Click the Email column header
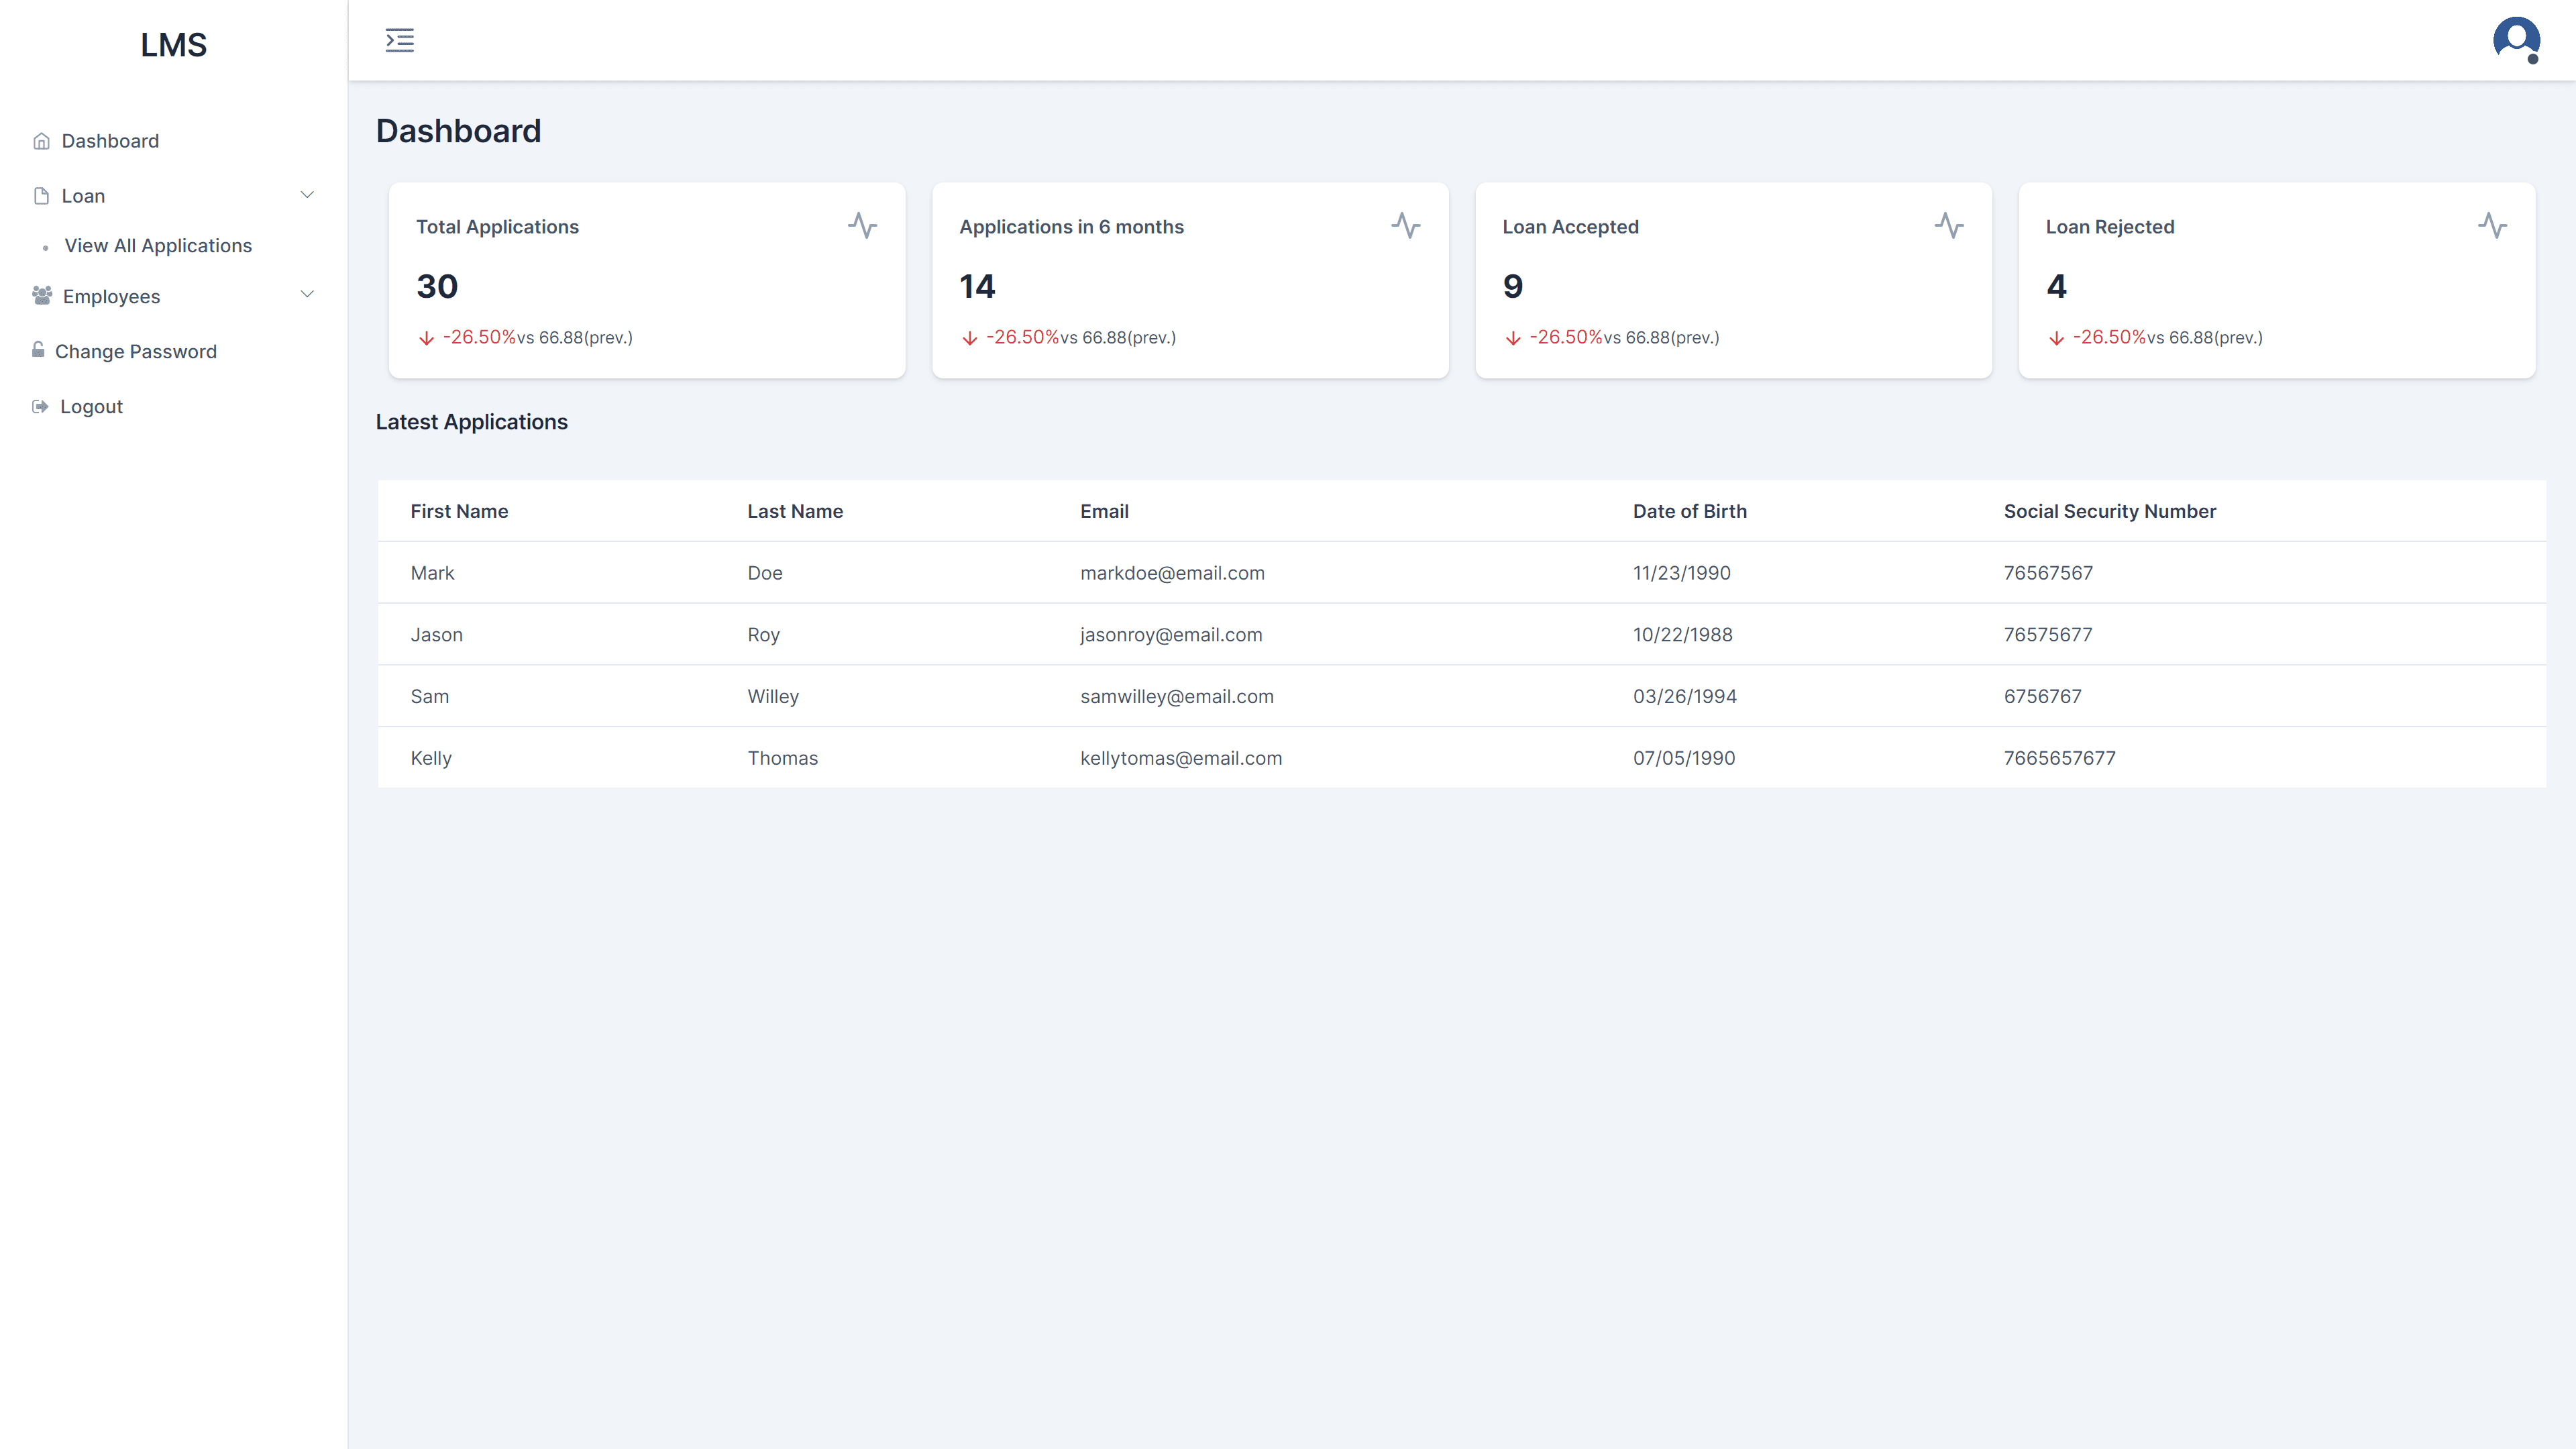Viewport: 2576px width, 1449px height. (x=1104, y=511)
